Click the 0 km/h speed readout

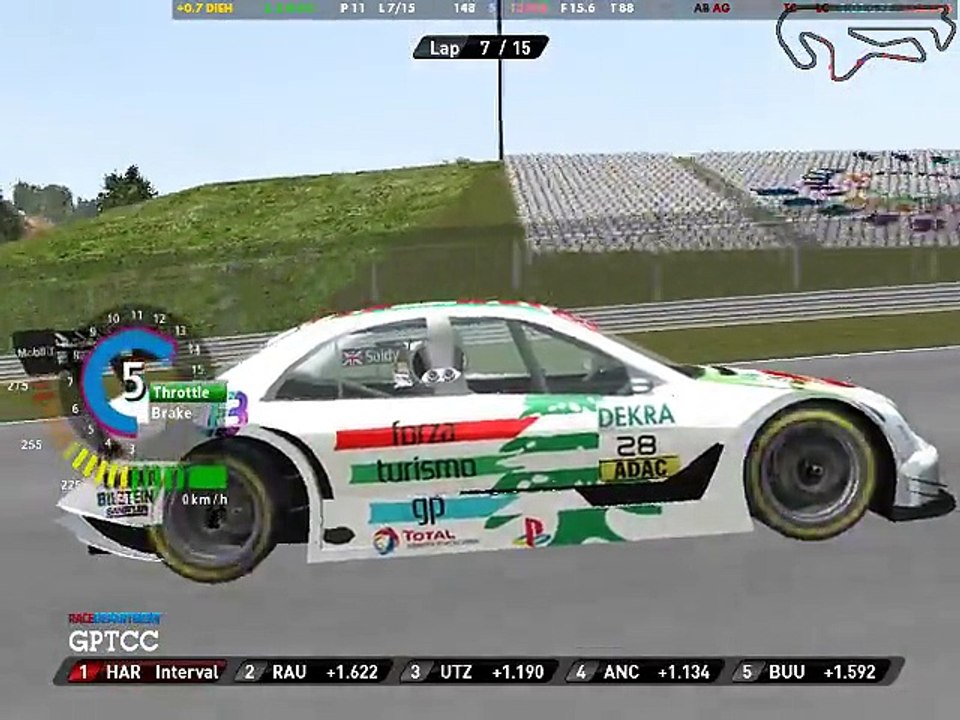(204, 500)
